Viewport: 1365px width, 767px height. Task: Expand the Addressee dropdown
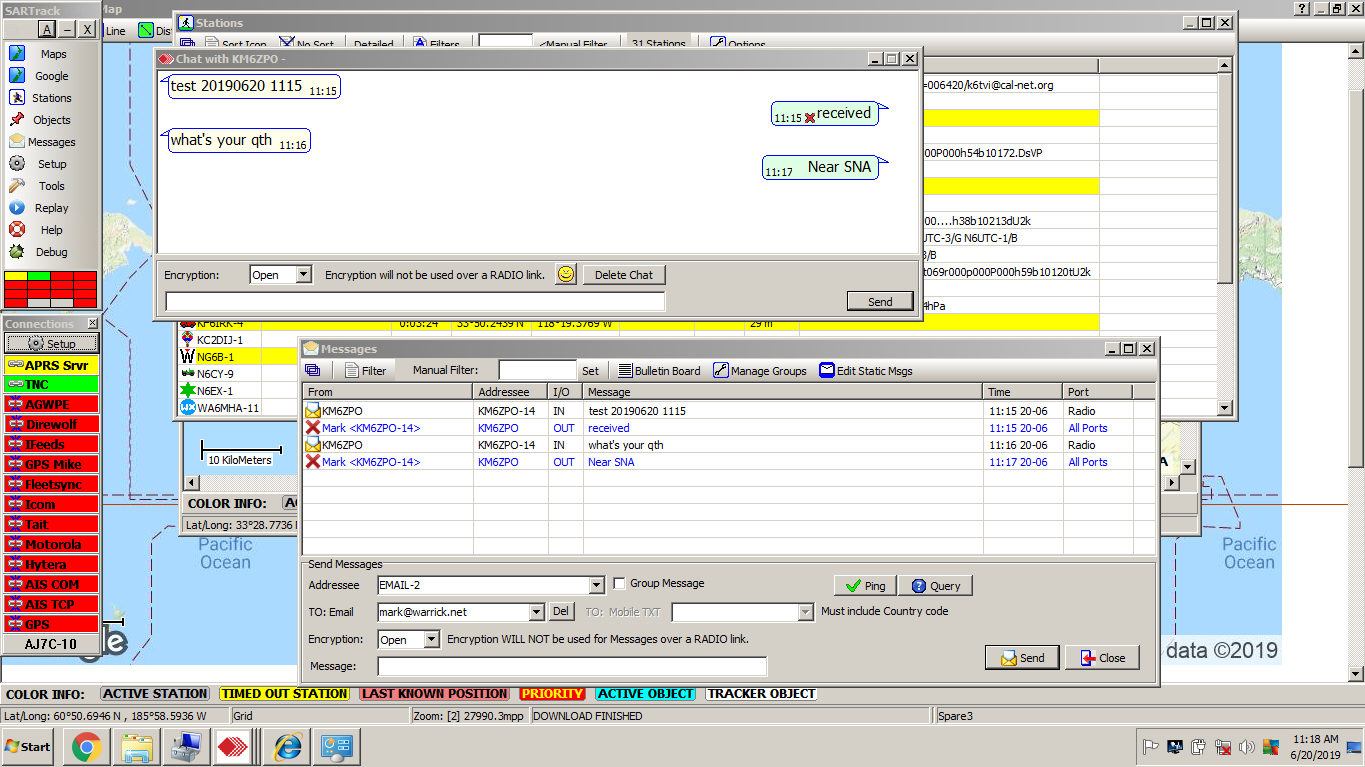point(596,585)
